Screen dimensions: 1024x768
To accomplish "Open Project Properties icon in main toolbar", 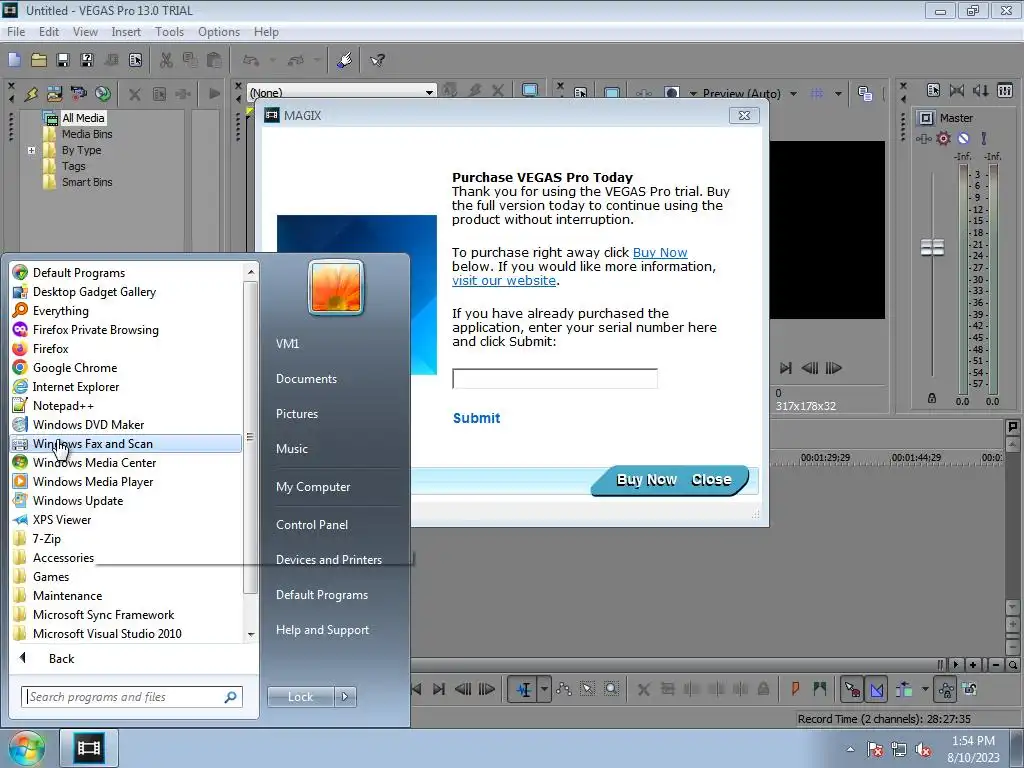I will (x=135, y=60).
